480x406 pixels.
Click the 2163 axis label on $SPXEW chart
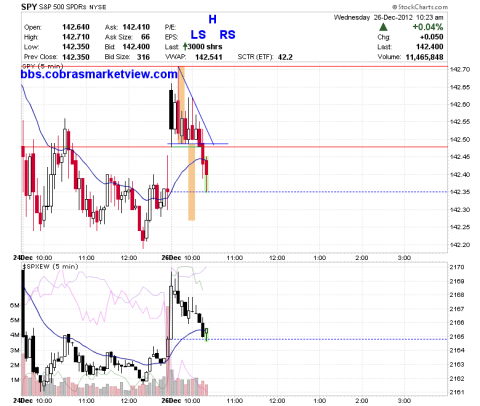(x=457, y=364)
